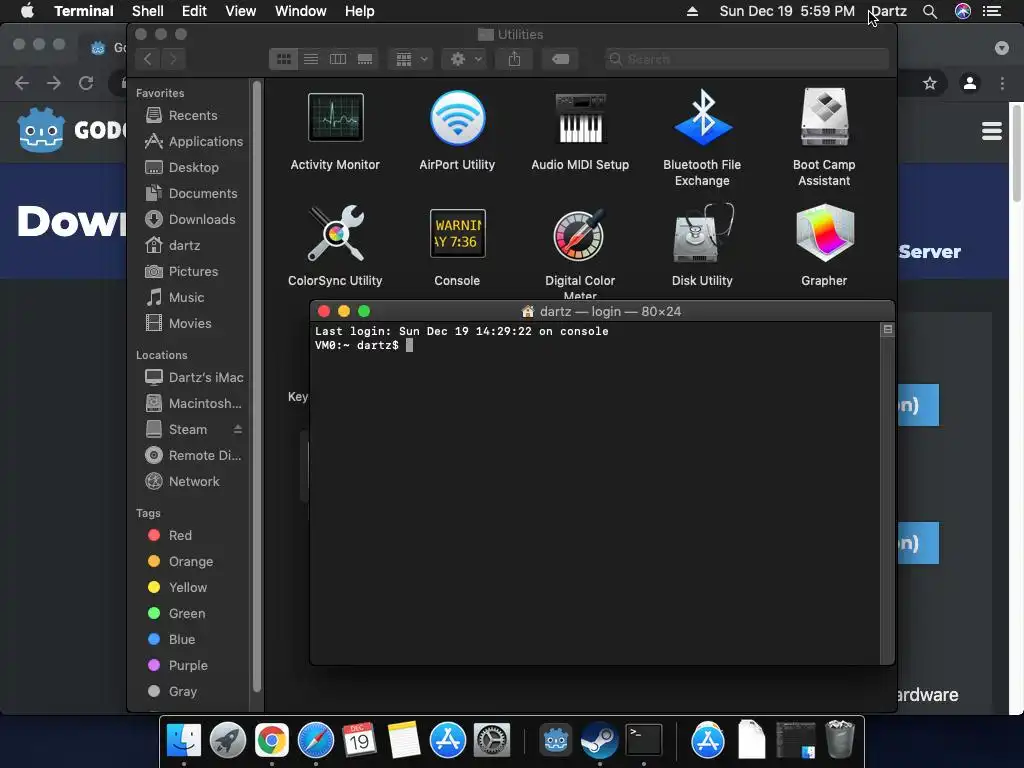Go back in Finder window

tap(148, 59)
